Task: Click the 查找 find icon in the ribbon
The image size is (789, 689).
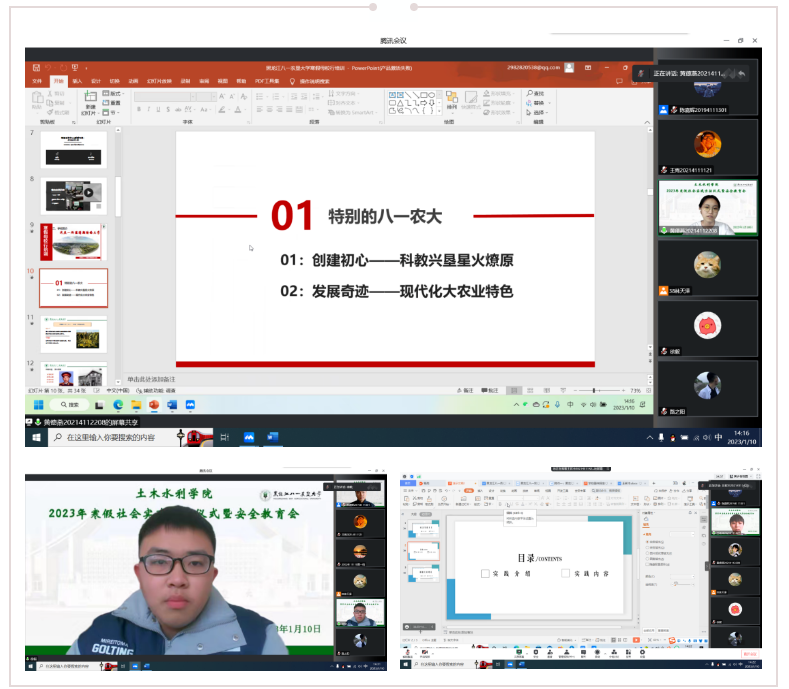Action: point(529,93)
